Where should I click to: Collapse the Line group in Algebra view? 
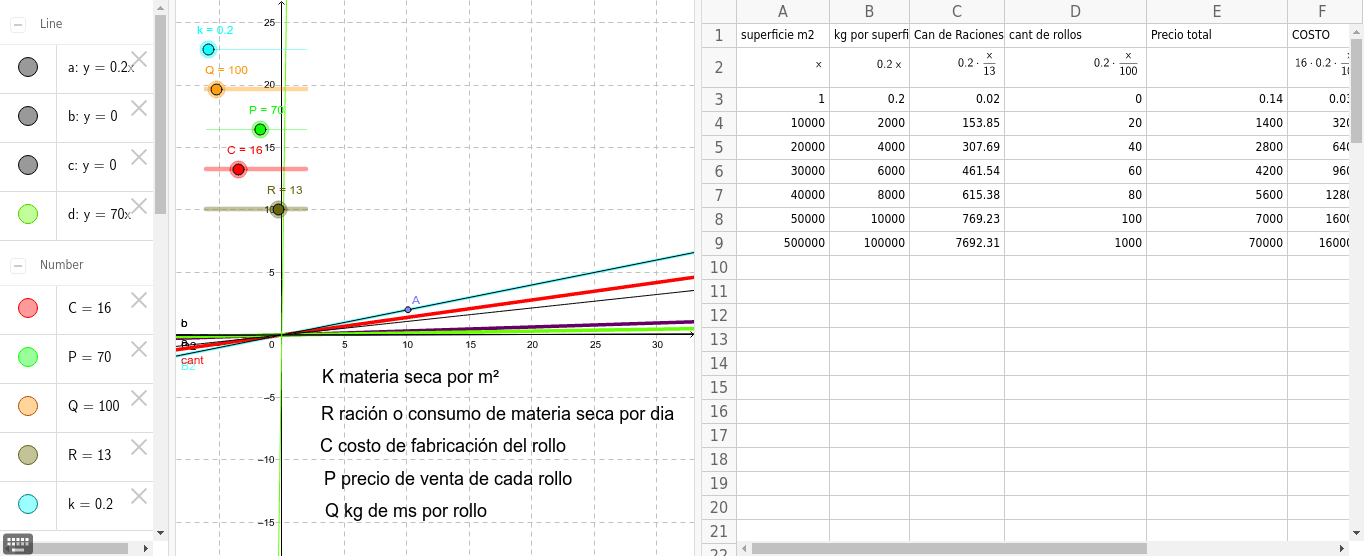18,24
